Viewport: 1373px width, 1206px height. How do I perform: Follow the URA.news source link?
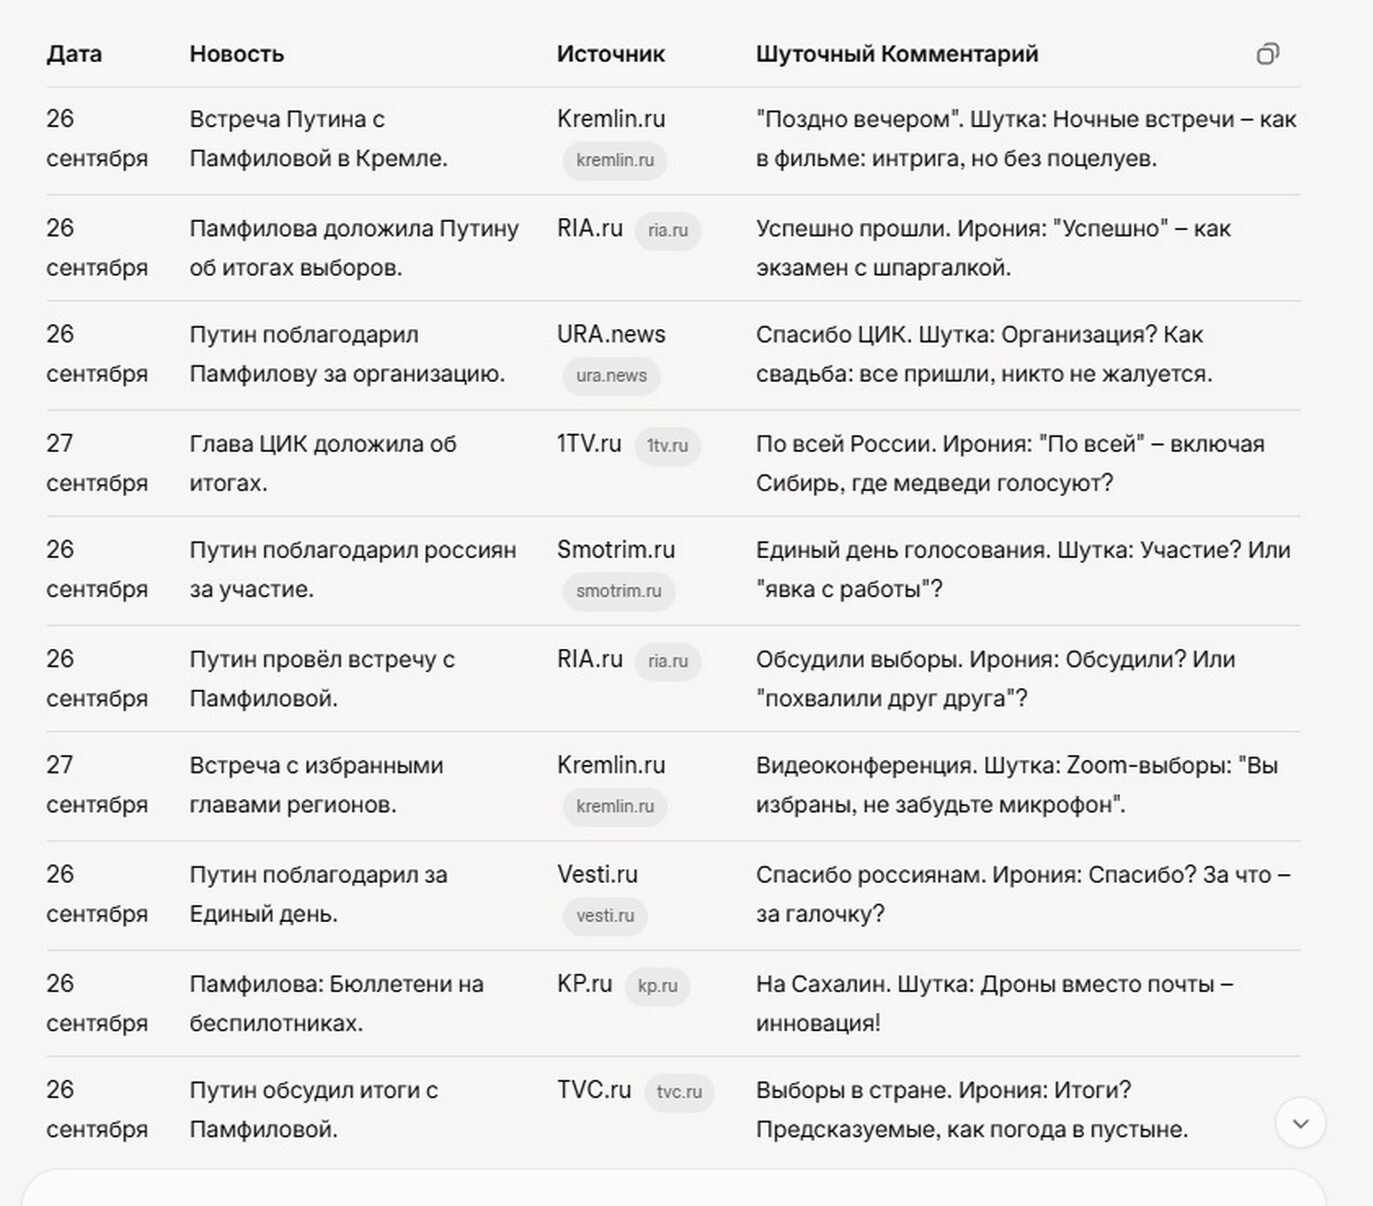[x=610, y=334]
